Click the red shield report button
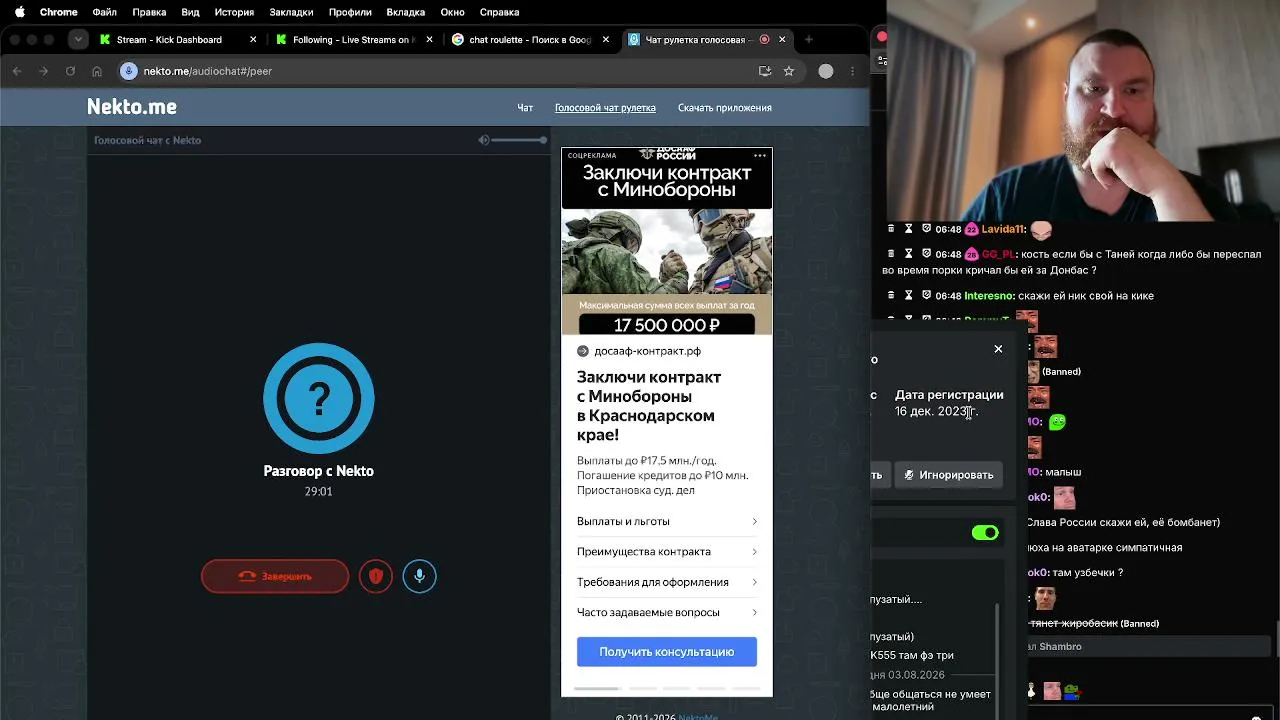Viewport: 1280px width, 720px height. [376, 576]
